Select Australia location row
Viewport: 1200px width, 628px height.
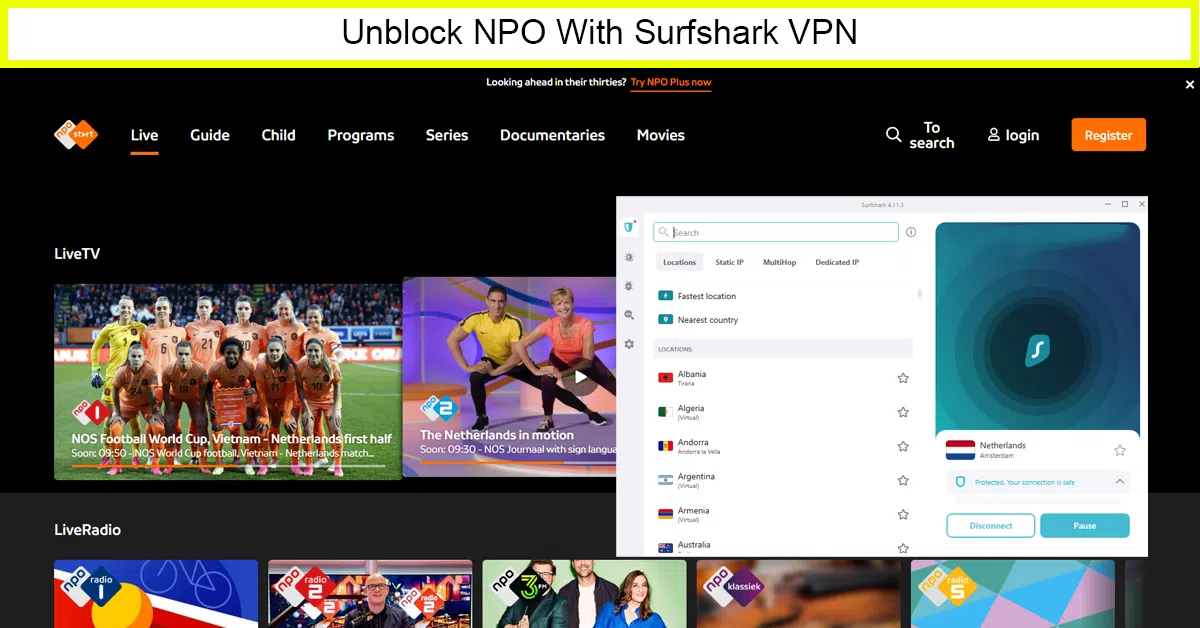click(x=783, y=546)
